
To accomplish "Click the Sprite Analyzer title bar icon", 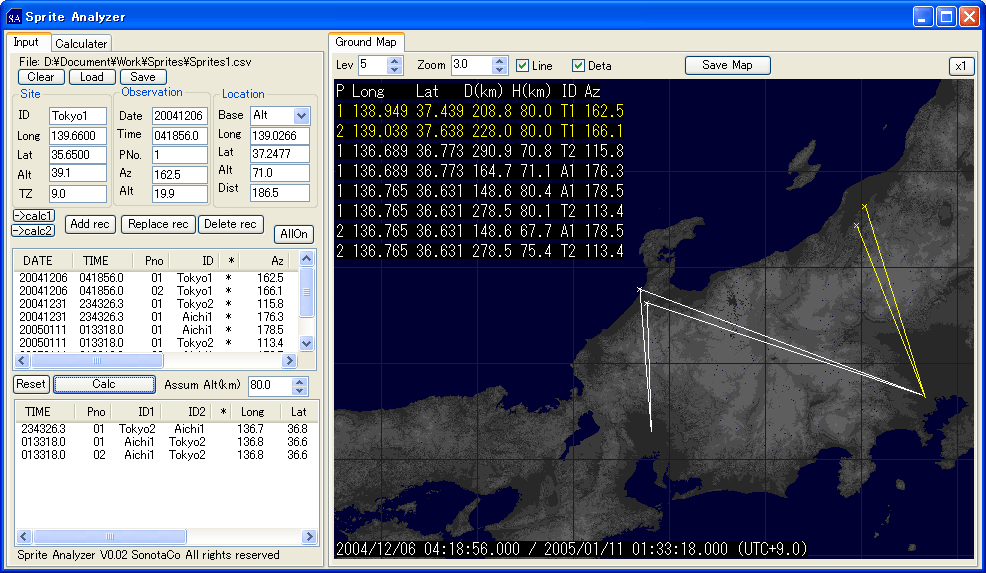I will coord(14,16).
